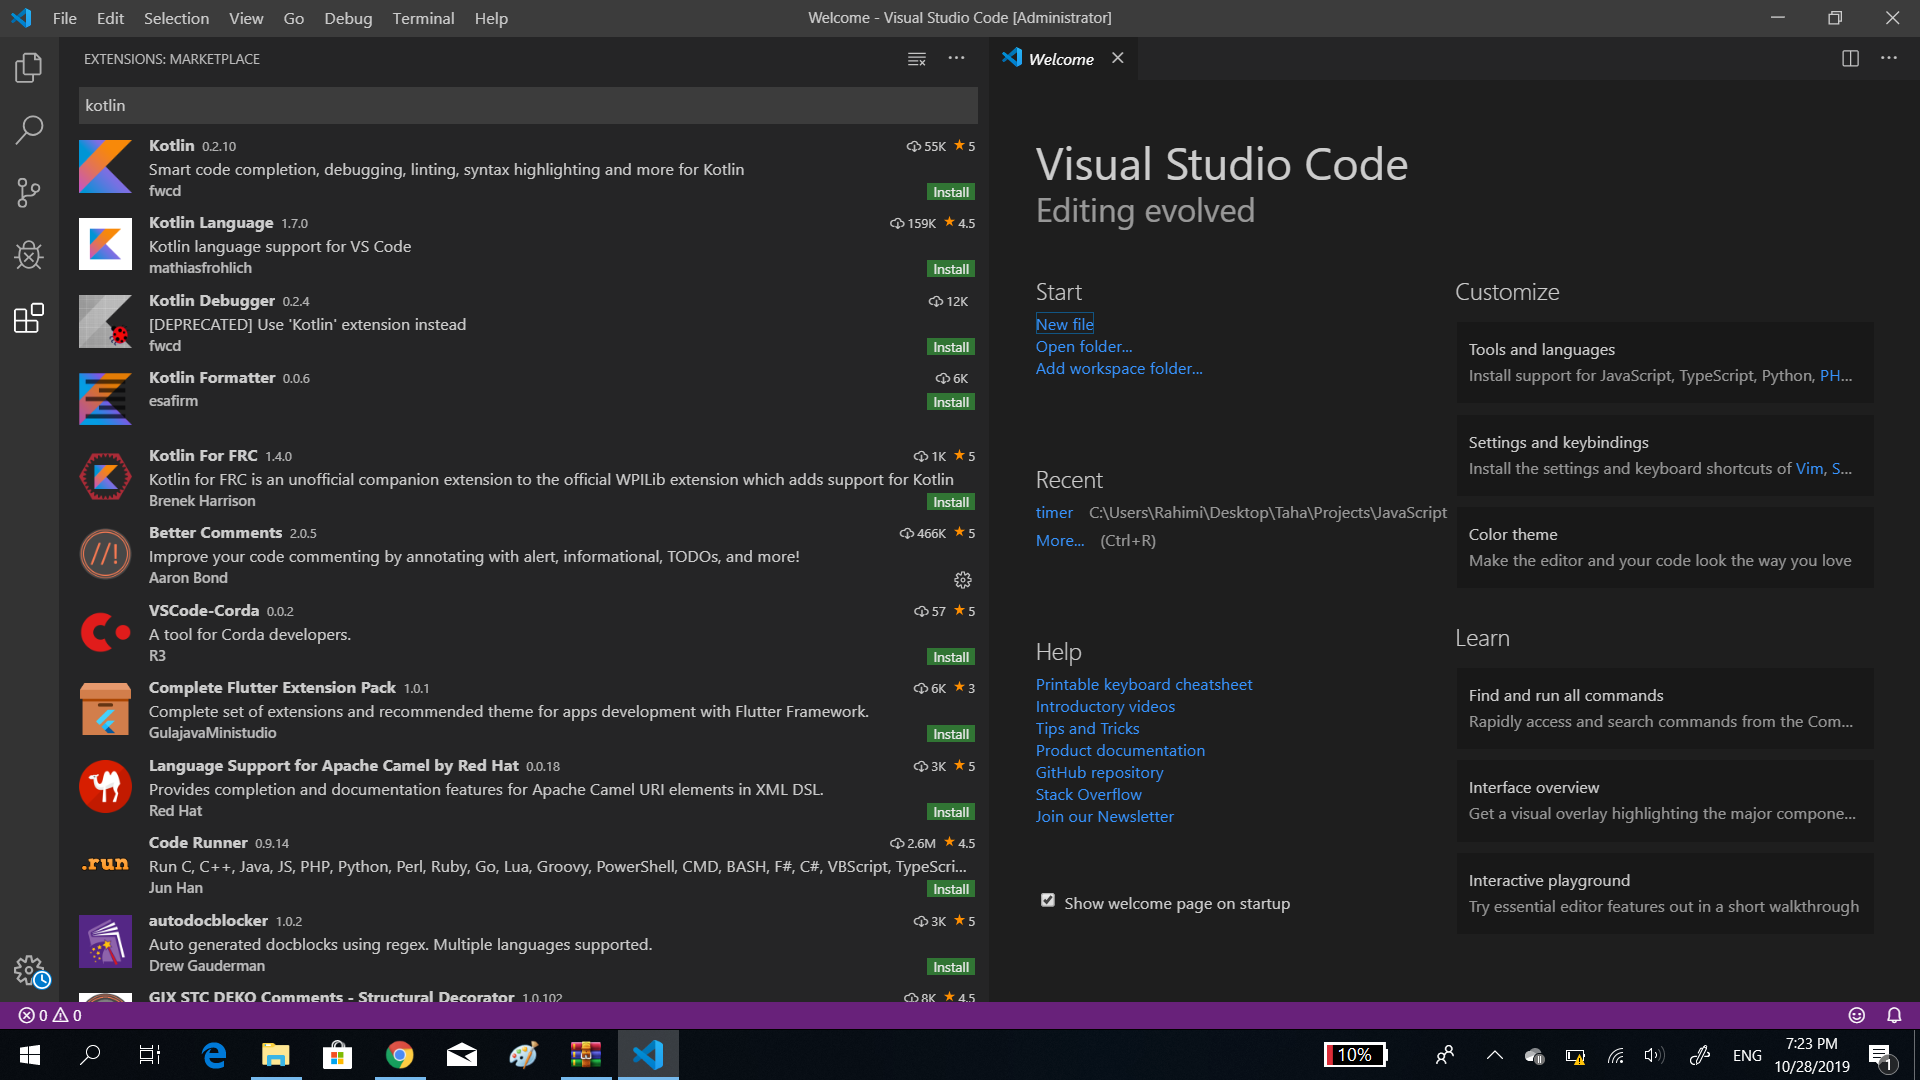Launch Microsoft Edge from taskbar

pyautogui.click(x=214, y=1055)
